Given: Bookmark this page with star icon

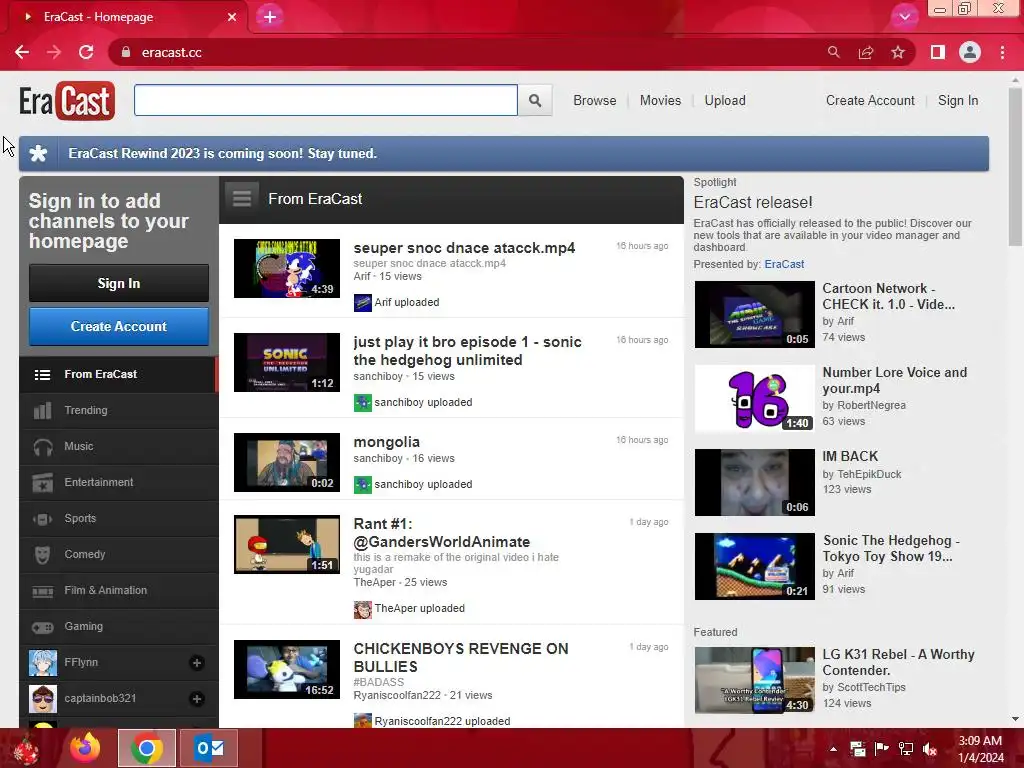Looking at the screenshot, I should tap(898, 52).
